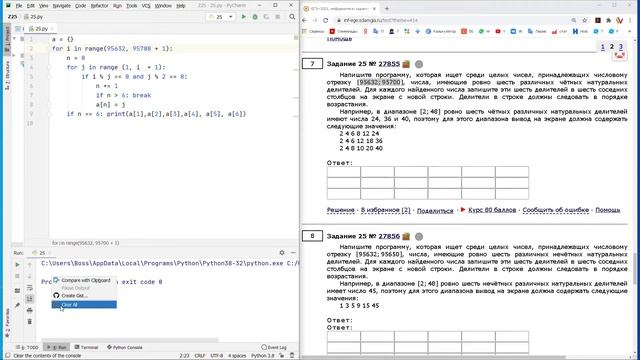Image resolution: width=640 pixels, height=360 pixels.
Task: Open the YouTube bookmark icon
Action: tap(498, 31)
